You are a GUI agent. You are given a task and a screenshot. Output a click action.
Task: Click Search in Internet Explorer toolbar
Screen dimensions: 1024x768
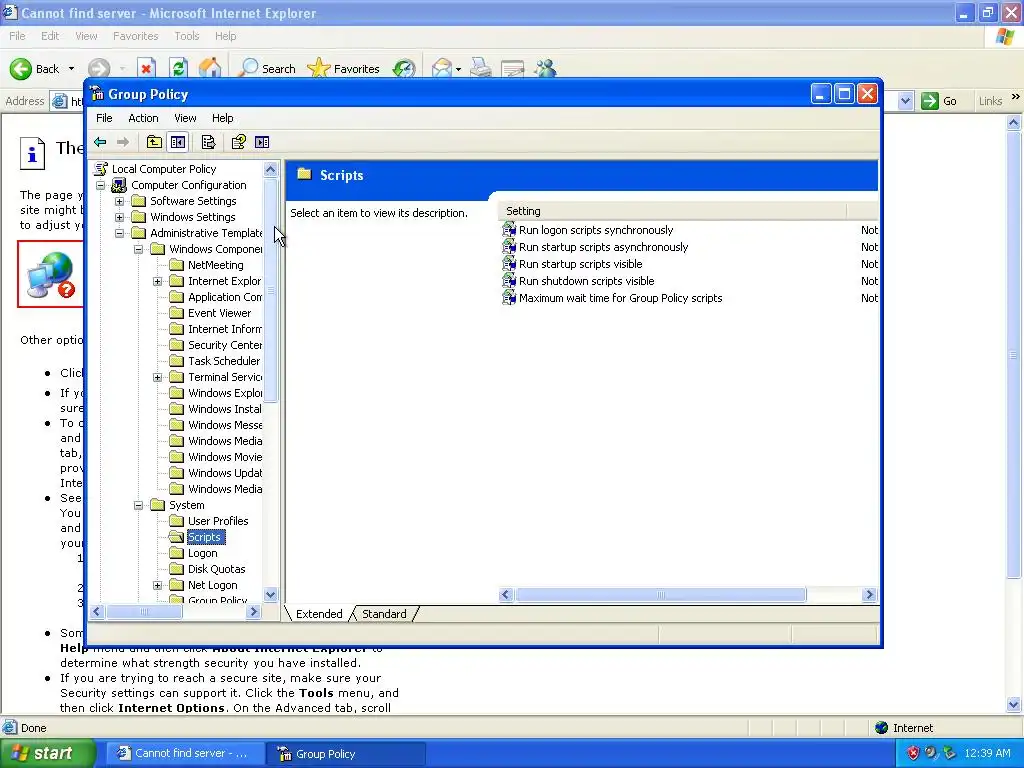[267, 69]
